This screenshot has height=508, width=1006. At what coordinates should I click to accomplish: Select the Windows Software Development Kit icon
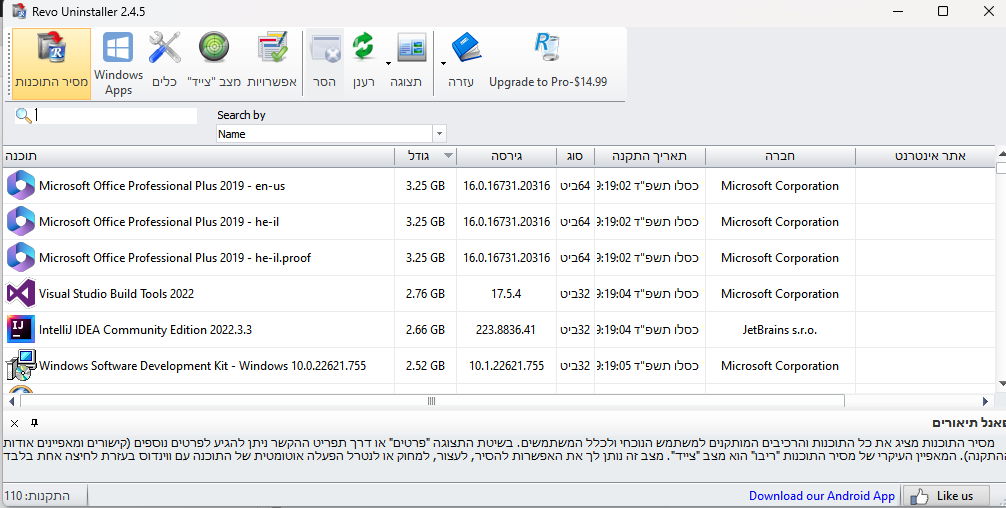click(21, 366)
